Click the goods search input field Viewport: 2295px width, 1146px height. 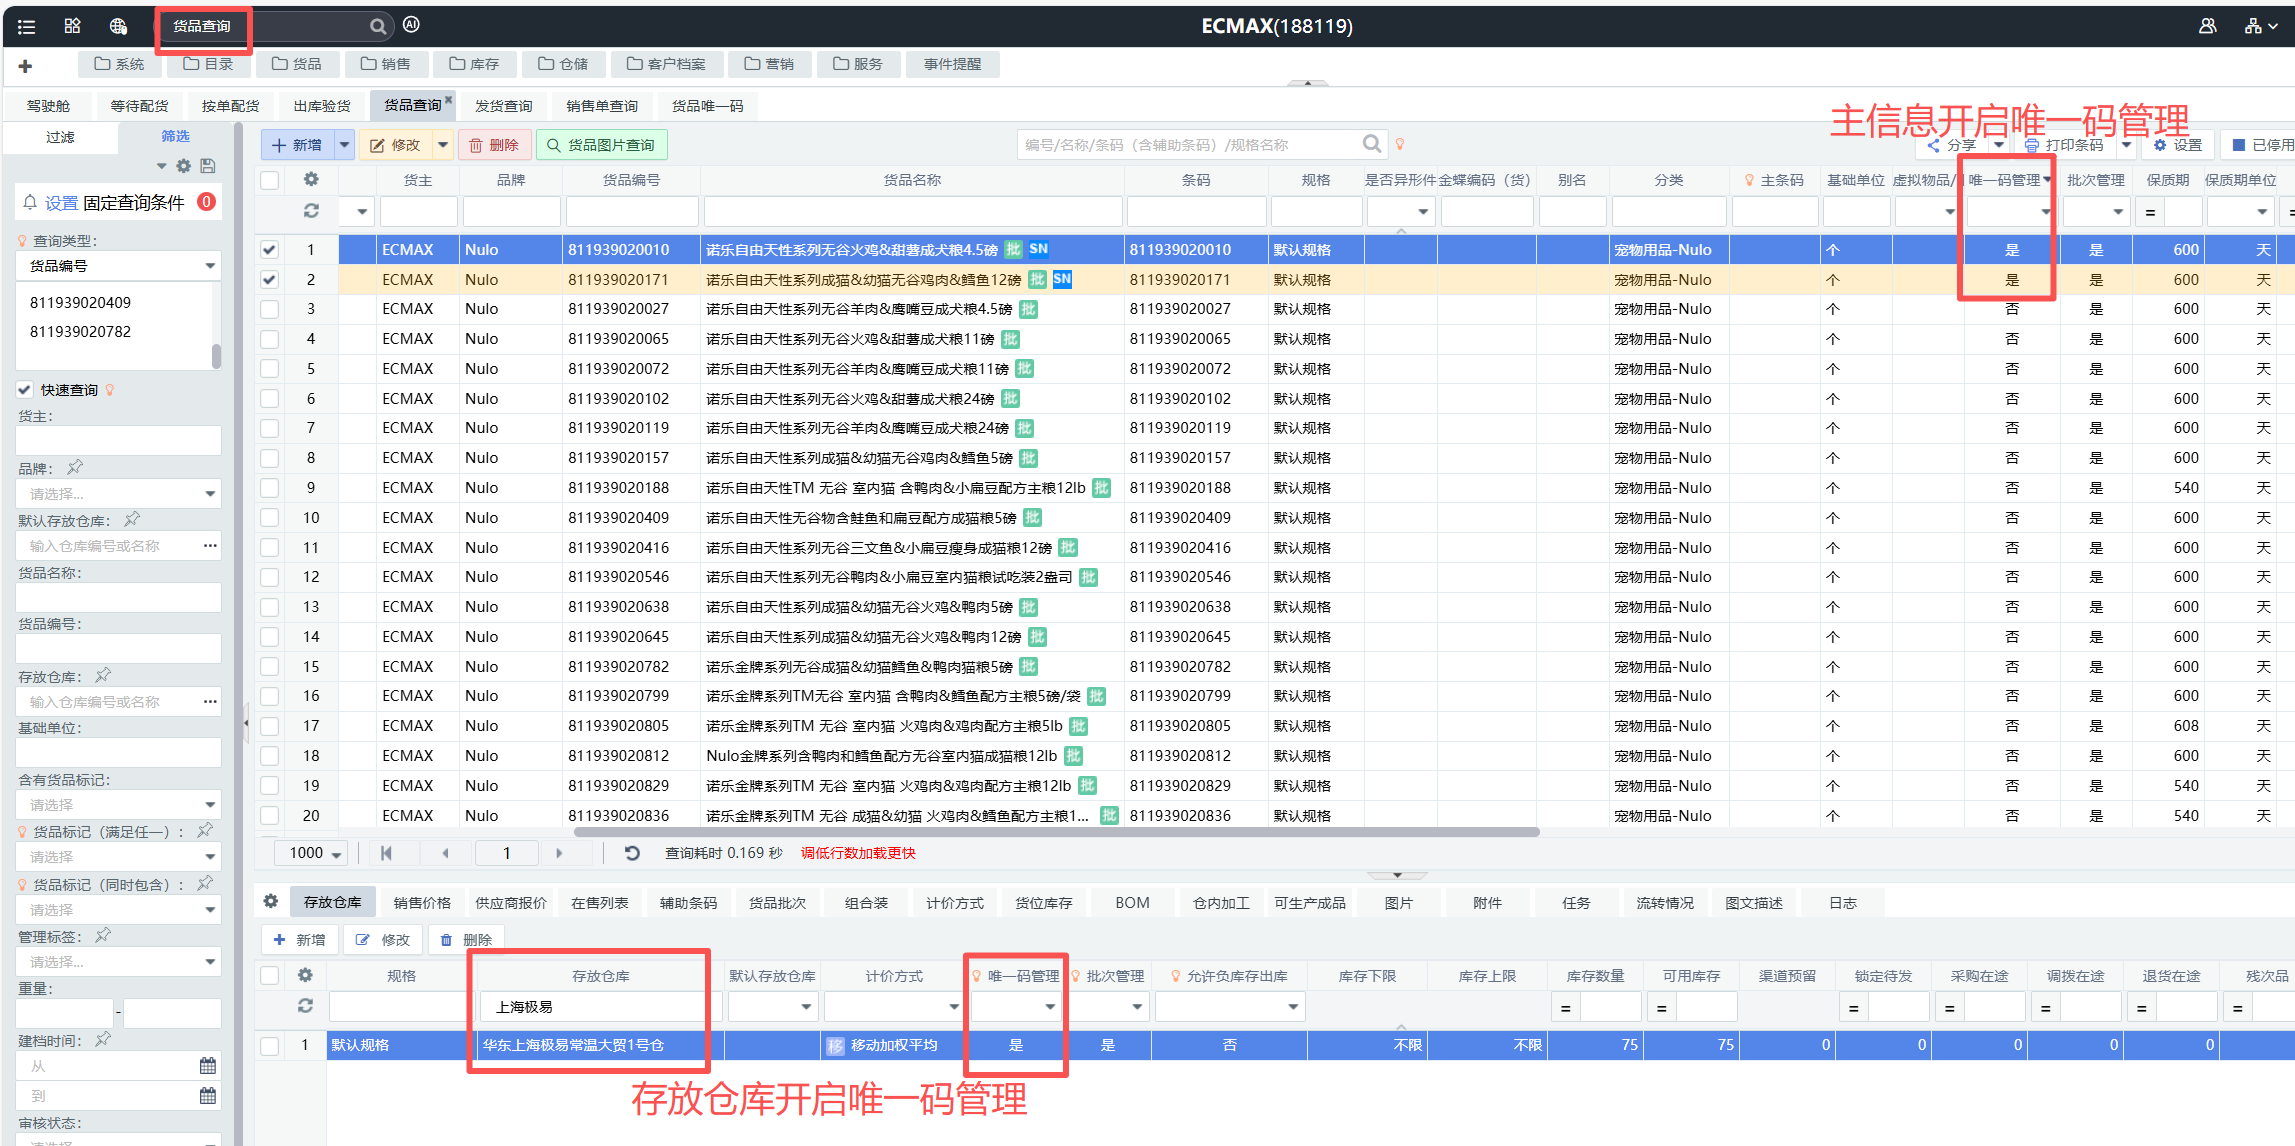[1190, 145]
